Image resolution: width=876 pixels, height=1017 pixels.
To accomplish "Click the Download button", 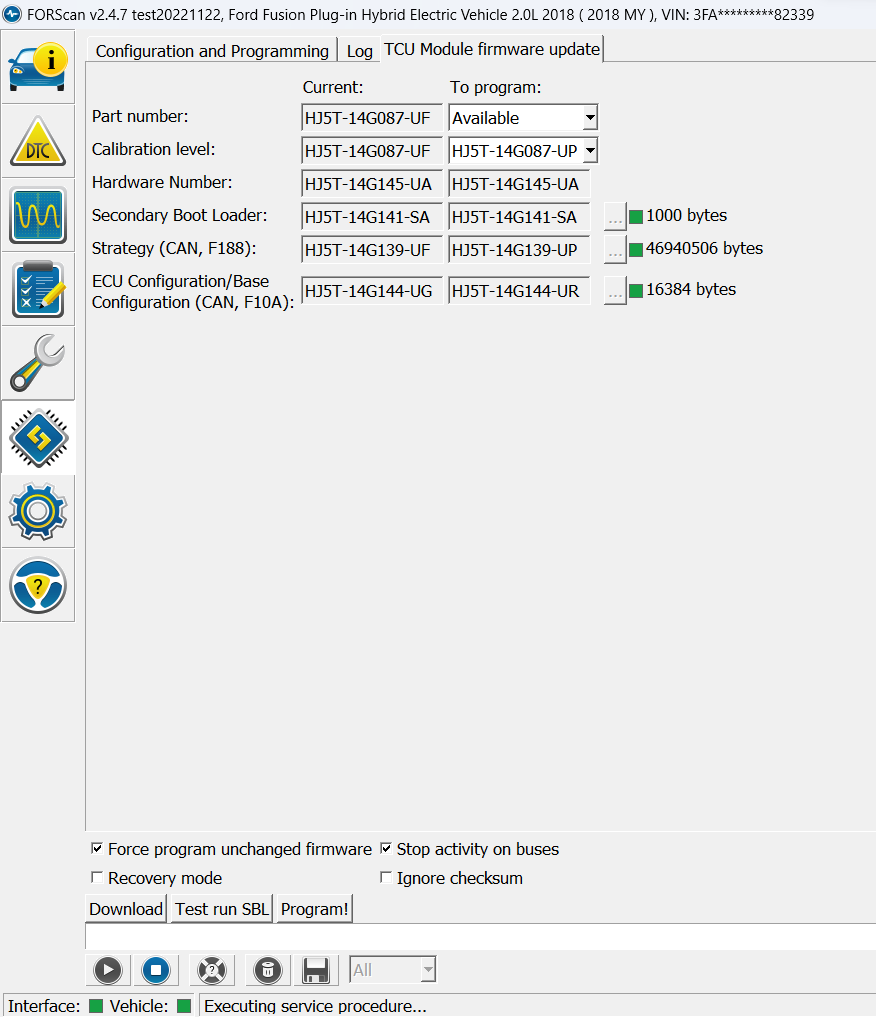I will tap(126, 909).
